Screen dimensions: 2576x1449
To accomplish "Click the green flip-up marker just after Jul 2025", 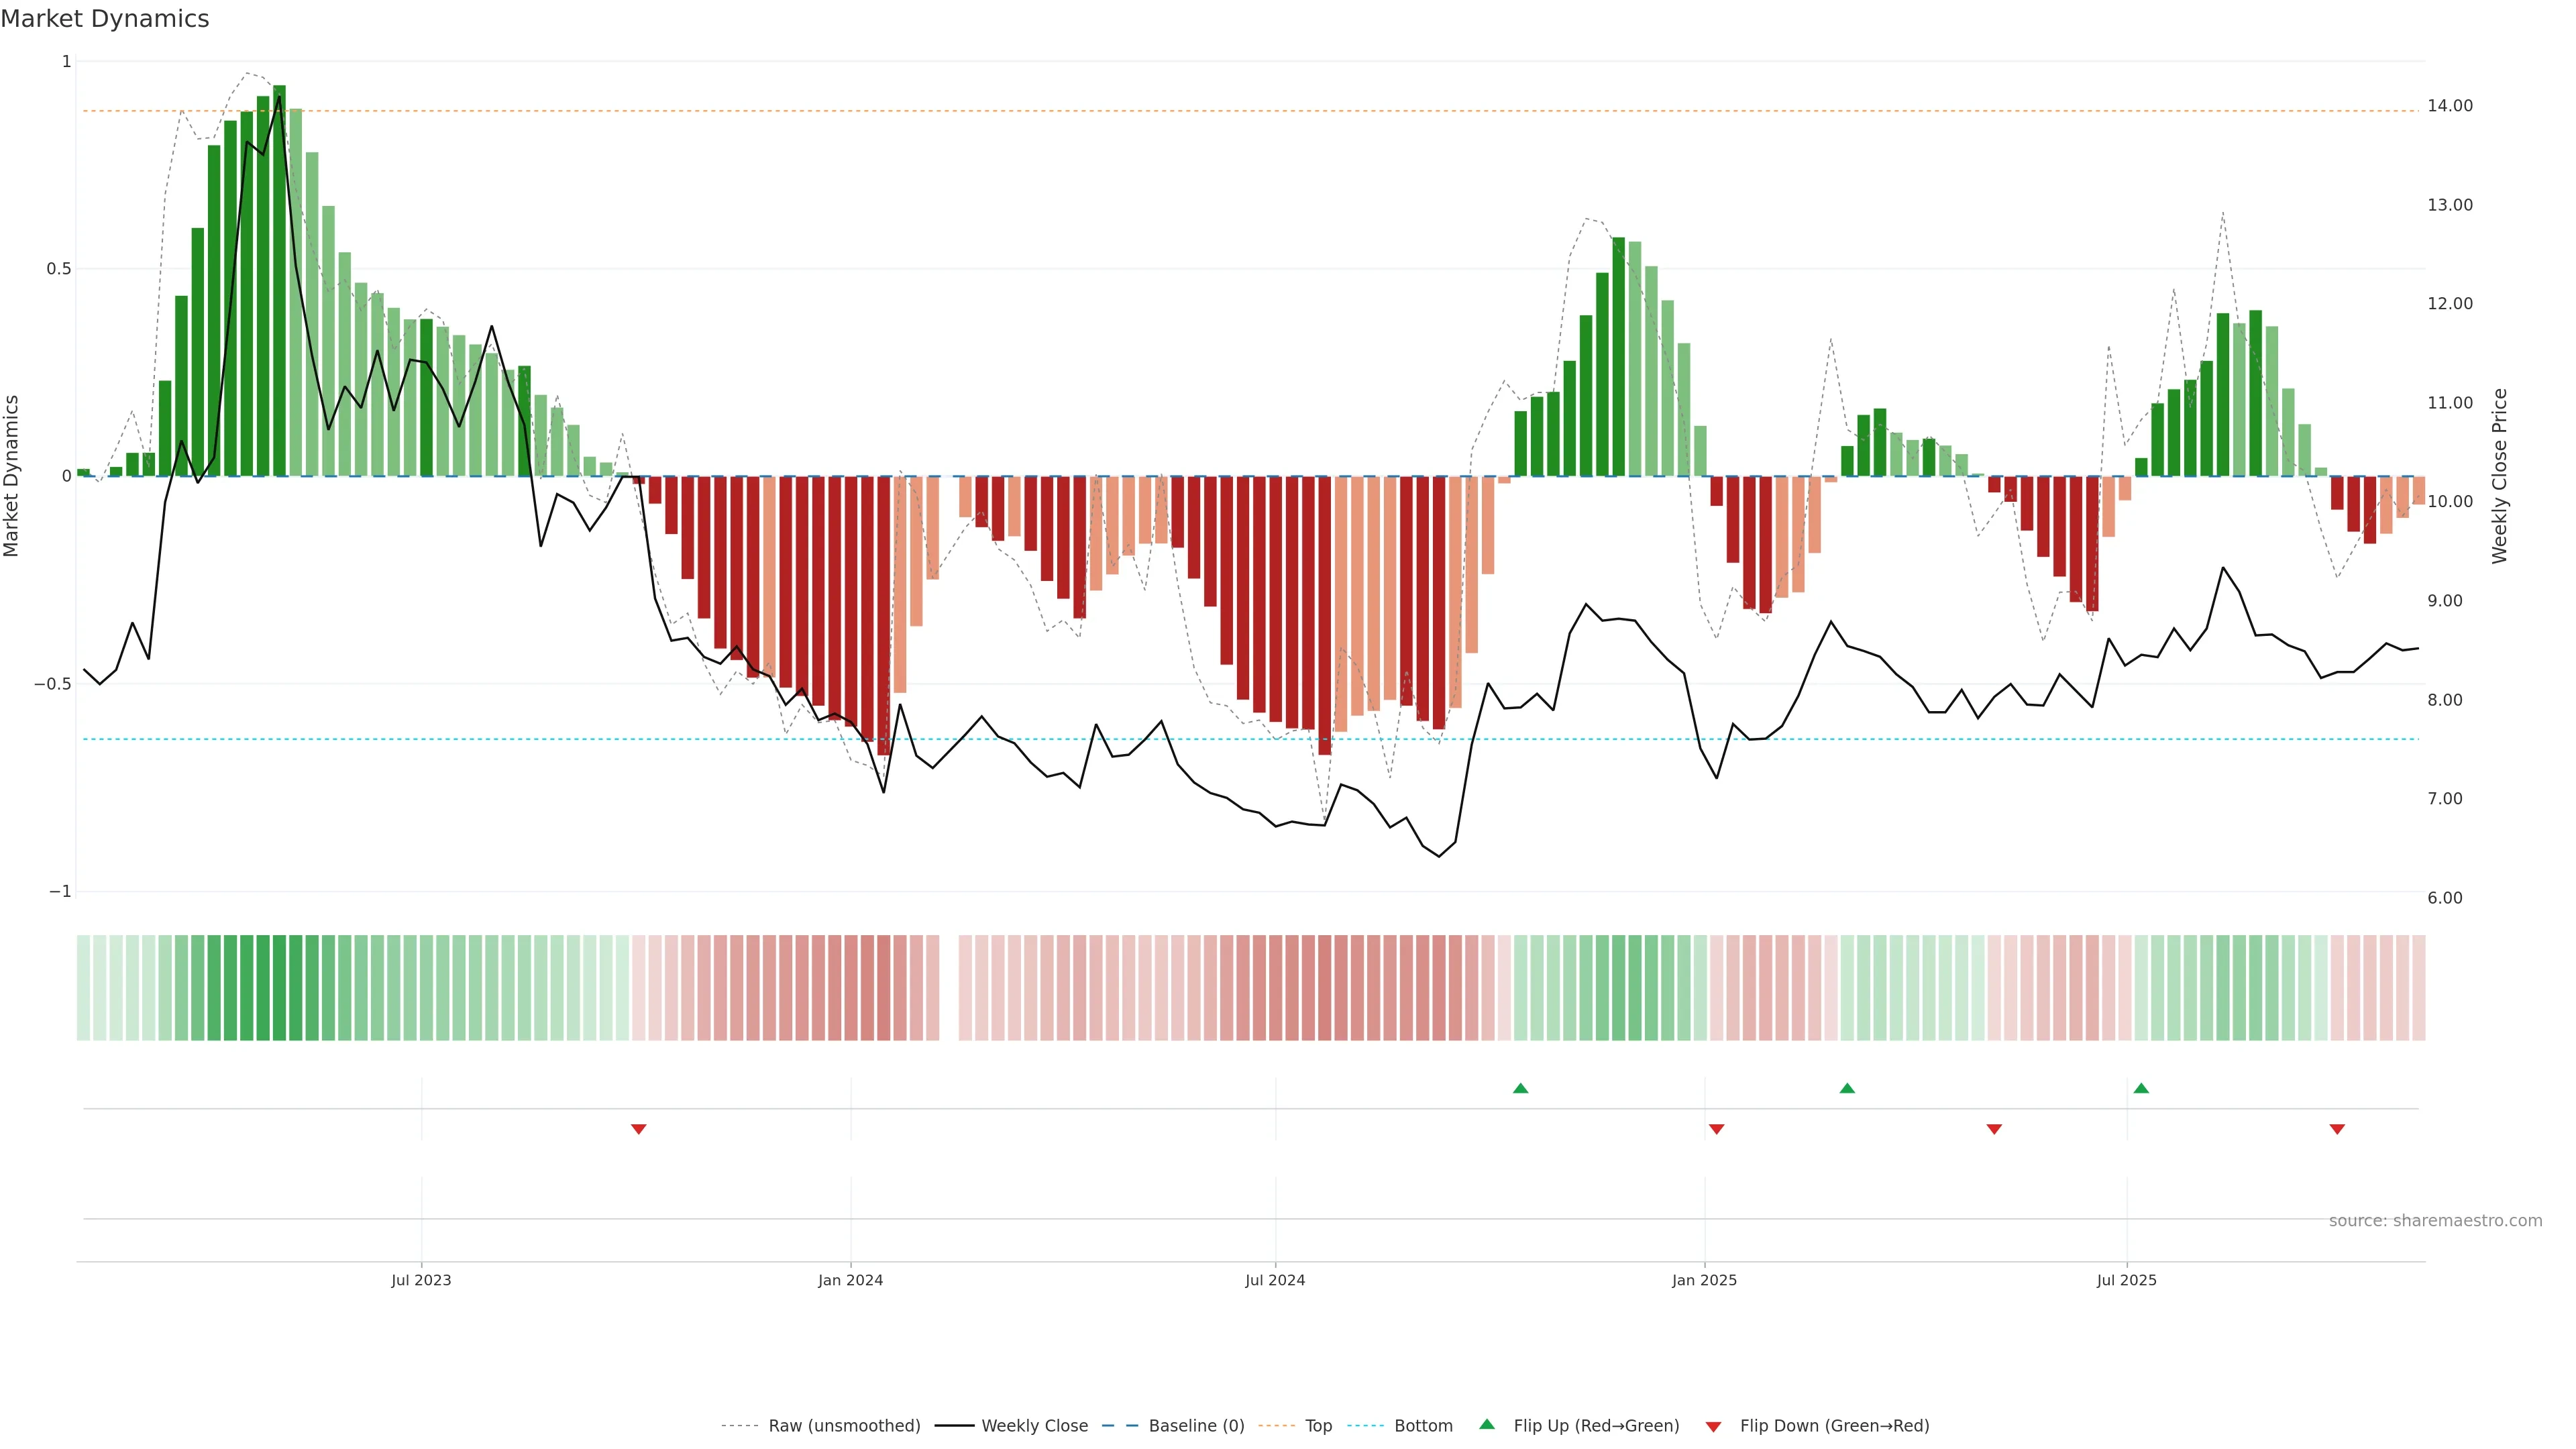I will tap(2141, 1088).
